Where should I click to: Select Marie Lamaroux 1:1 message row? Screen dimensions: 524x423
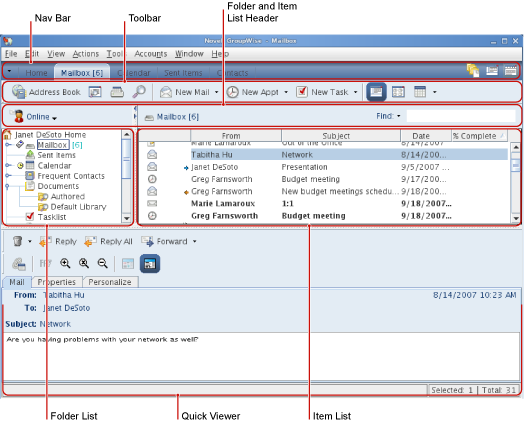coord(324,203)
